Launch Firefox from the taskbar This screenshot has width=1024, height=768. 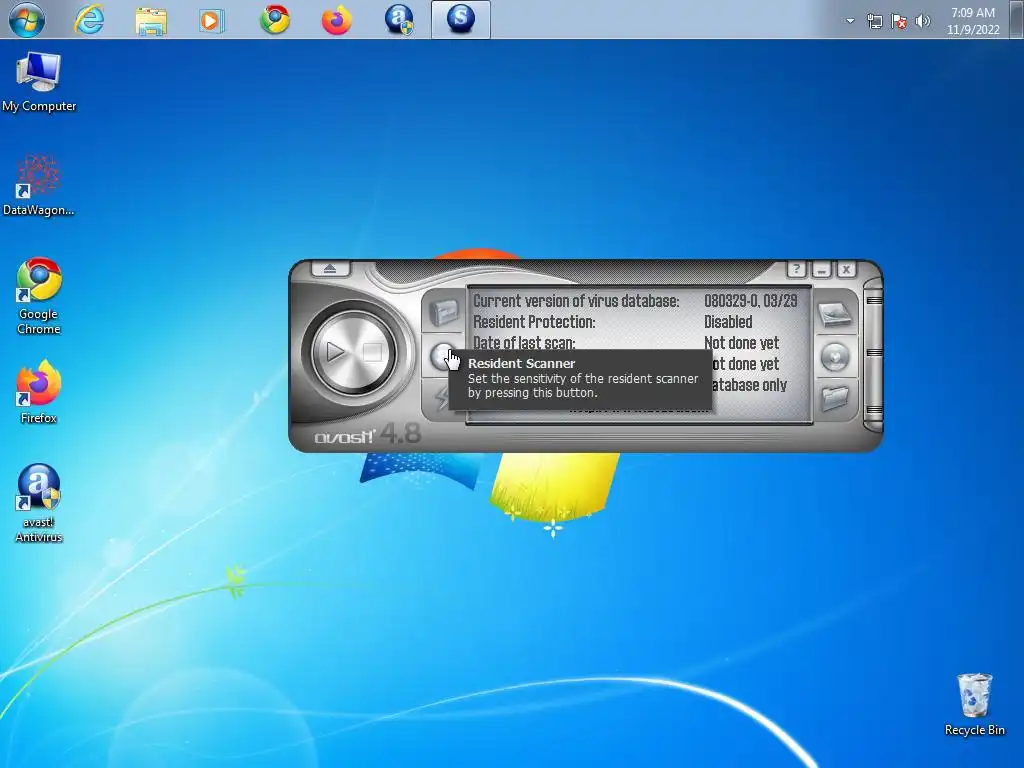point(337,20)
